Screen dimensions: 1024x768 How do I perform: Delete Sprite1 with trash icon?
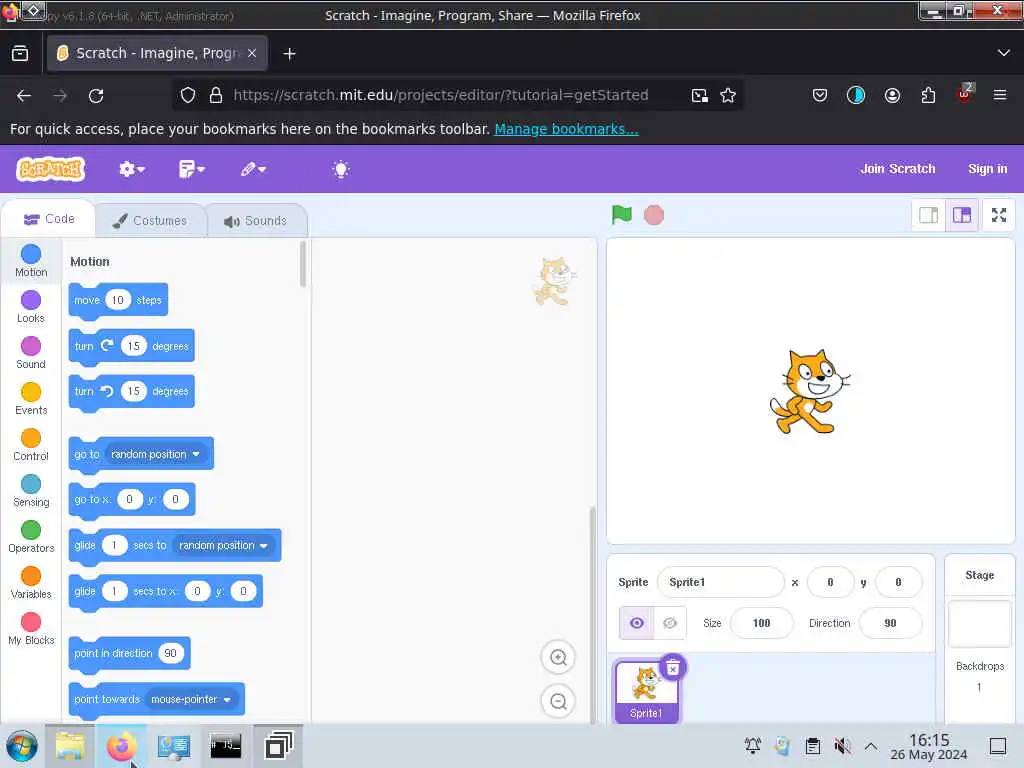pyautogui.click(x=673, y=667)
